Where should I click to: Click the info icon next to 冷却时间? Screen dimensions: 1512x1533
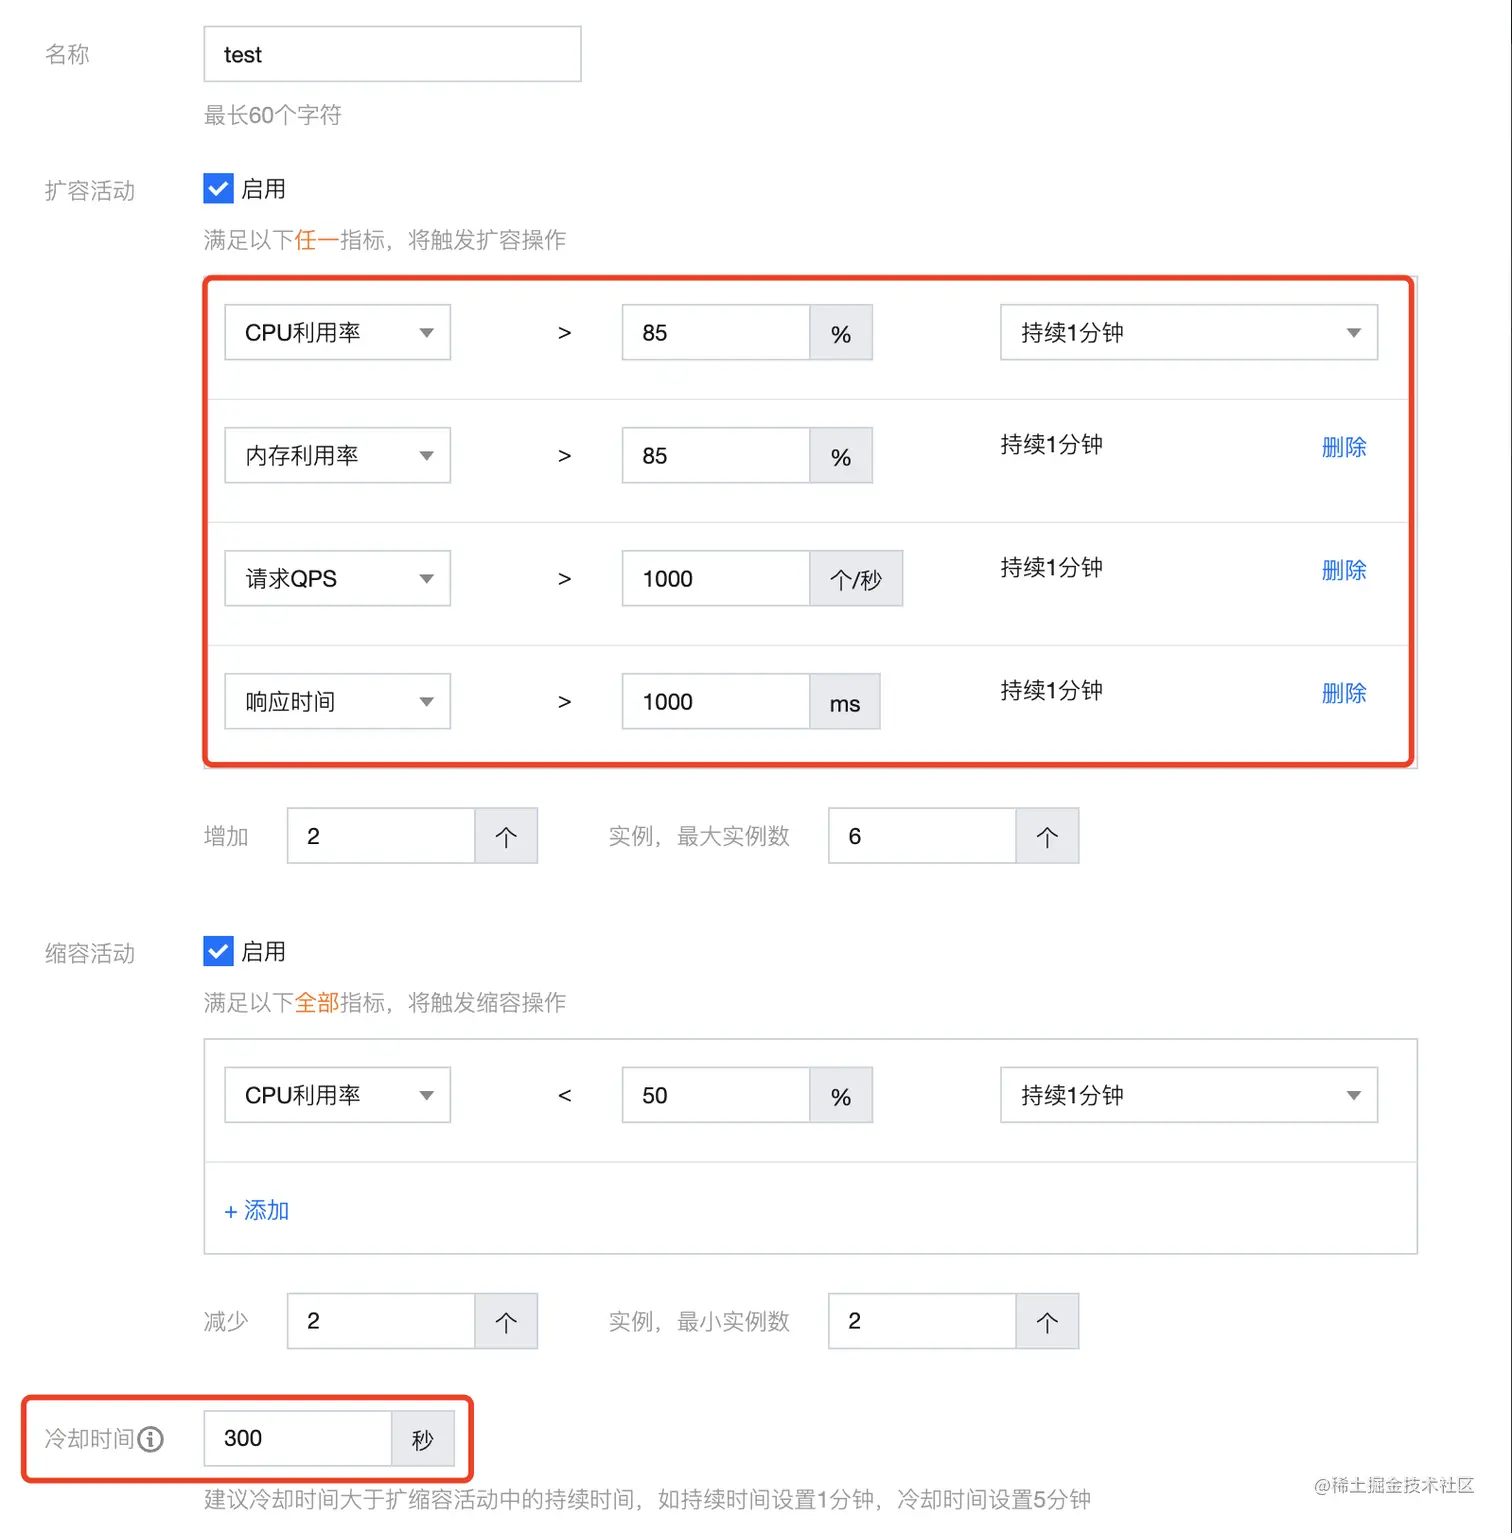[x=151, y=1439]
